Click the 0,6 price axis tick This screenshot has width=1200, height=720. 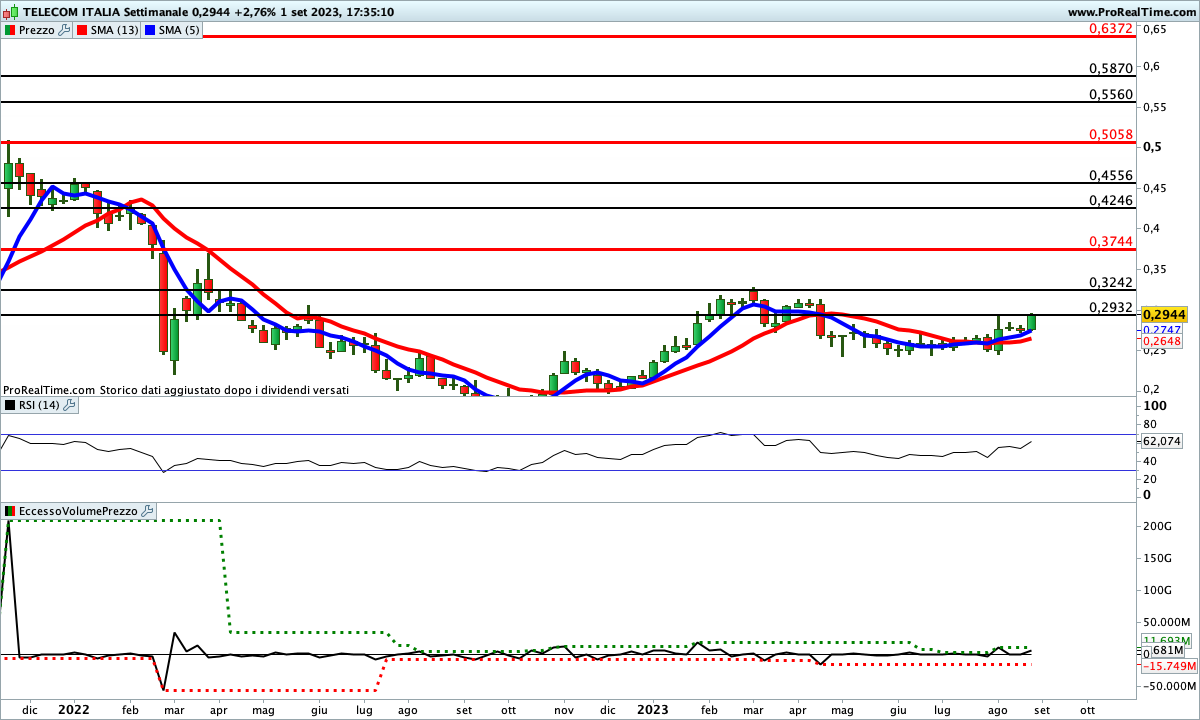1152,66
